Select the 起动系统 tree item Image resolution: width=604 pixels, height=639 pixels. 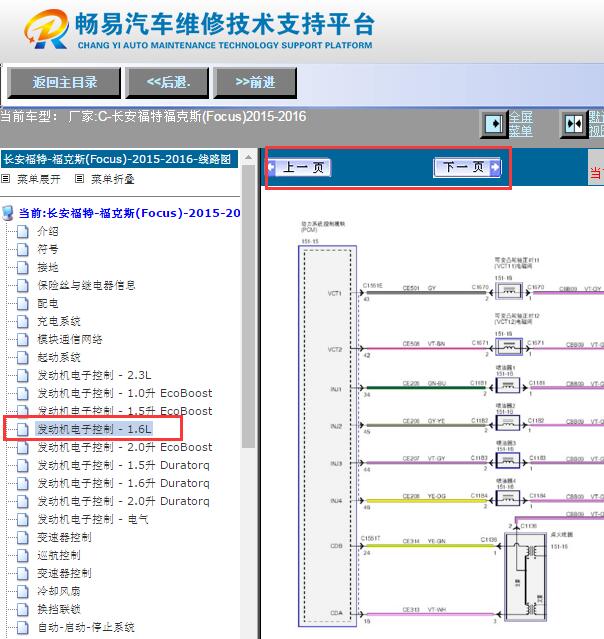pyautogui.click(x=59, y=357)
